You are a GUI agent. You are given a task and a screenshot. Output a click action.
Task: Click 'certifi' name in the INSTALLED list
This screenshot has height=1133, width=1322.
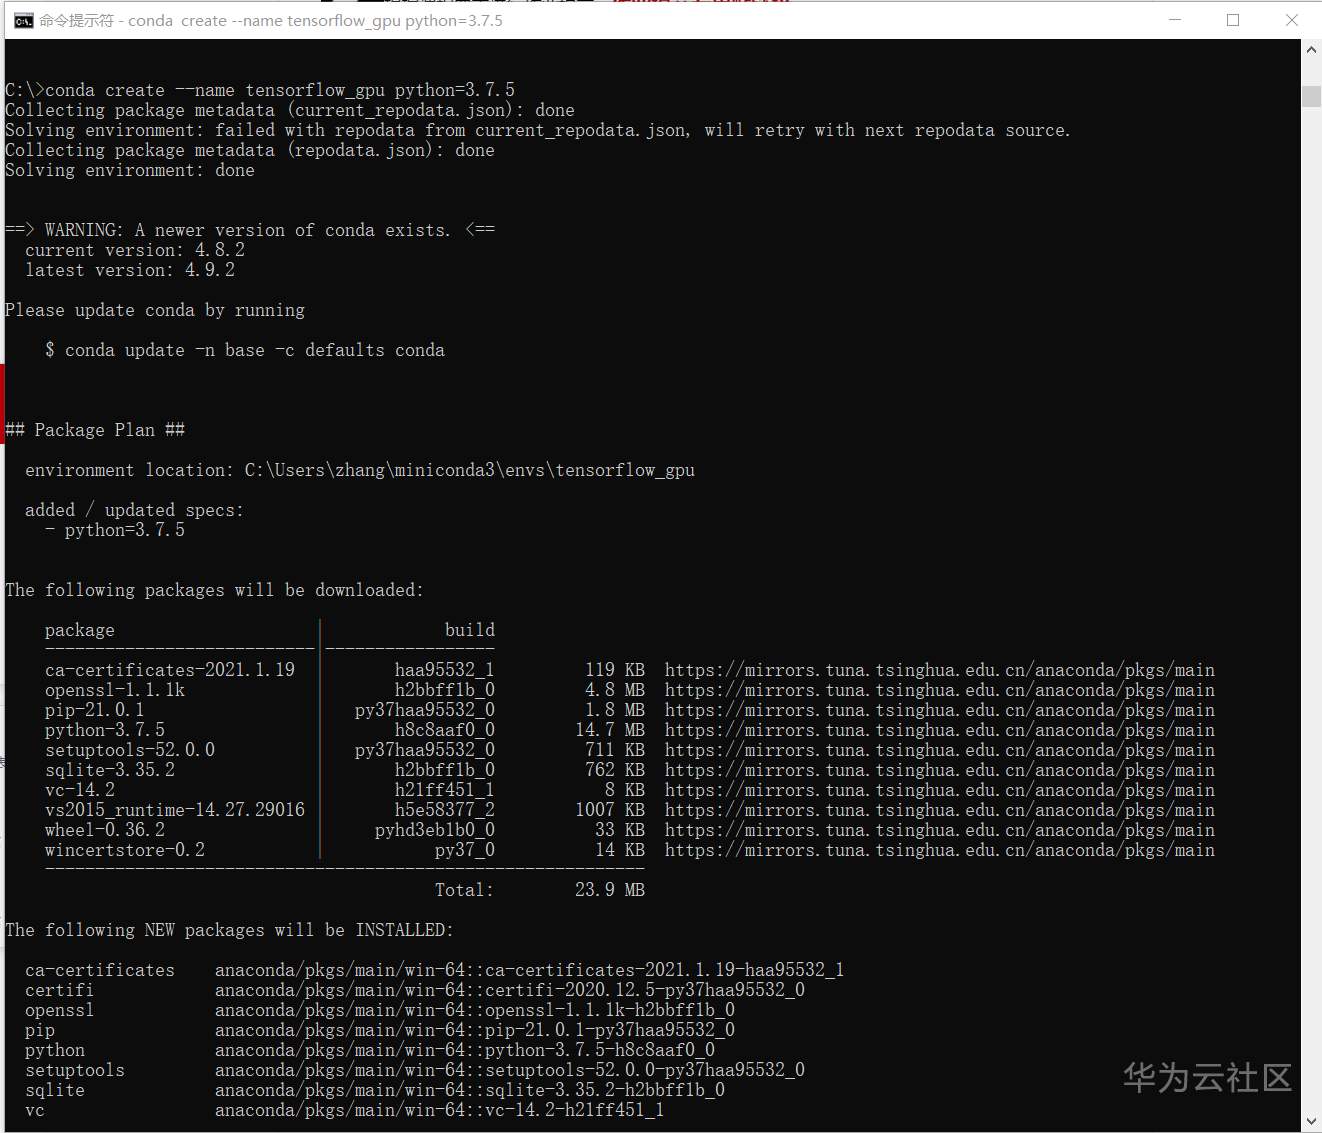60,990
